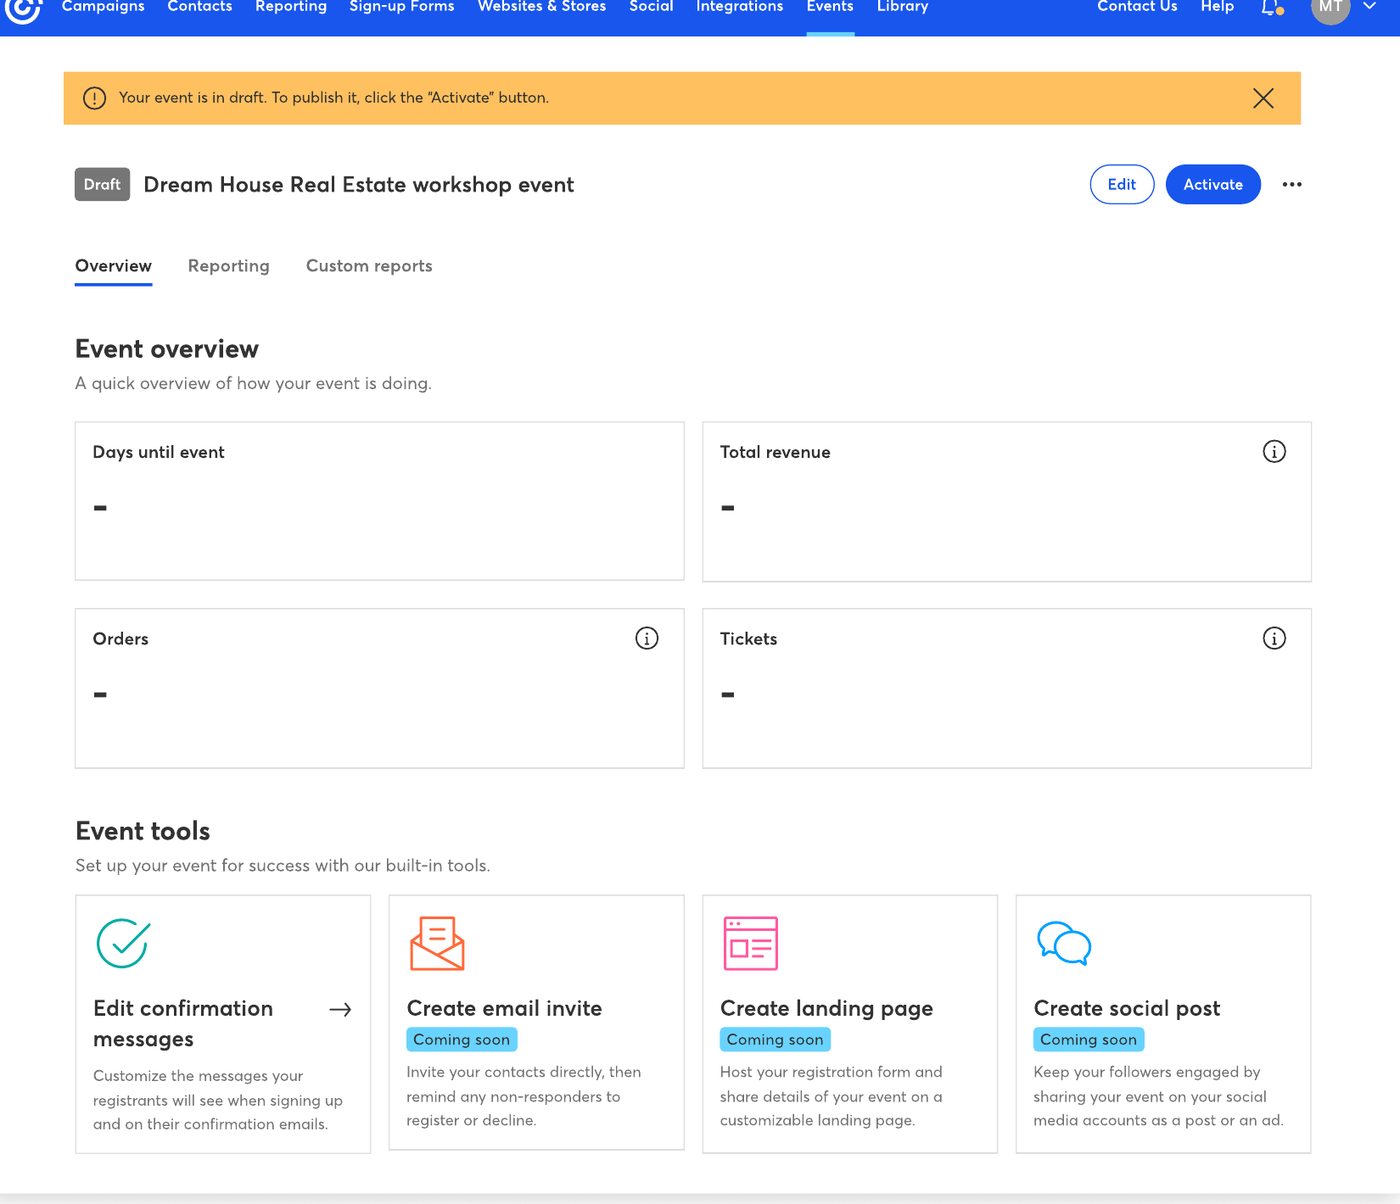Open the Social menu item
1400x1204 pixels.
click(x=651, y=6)
